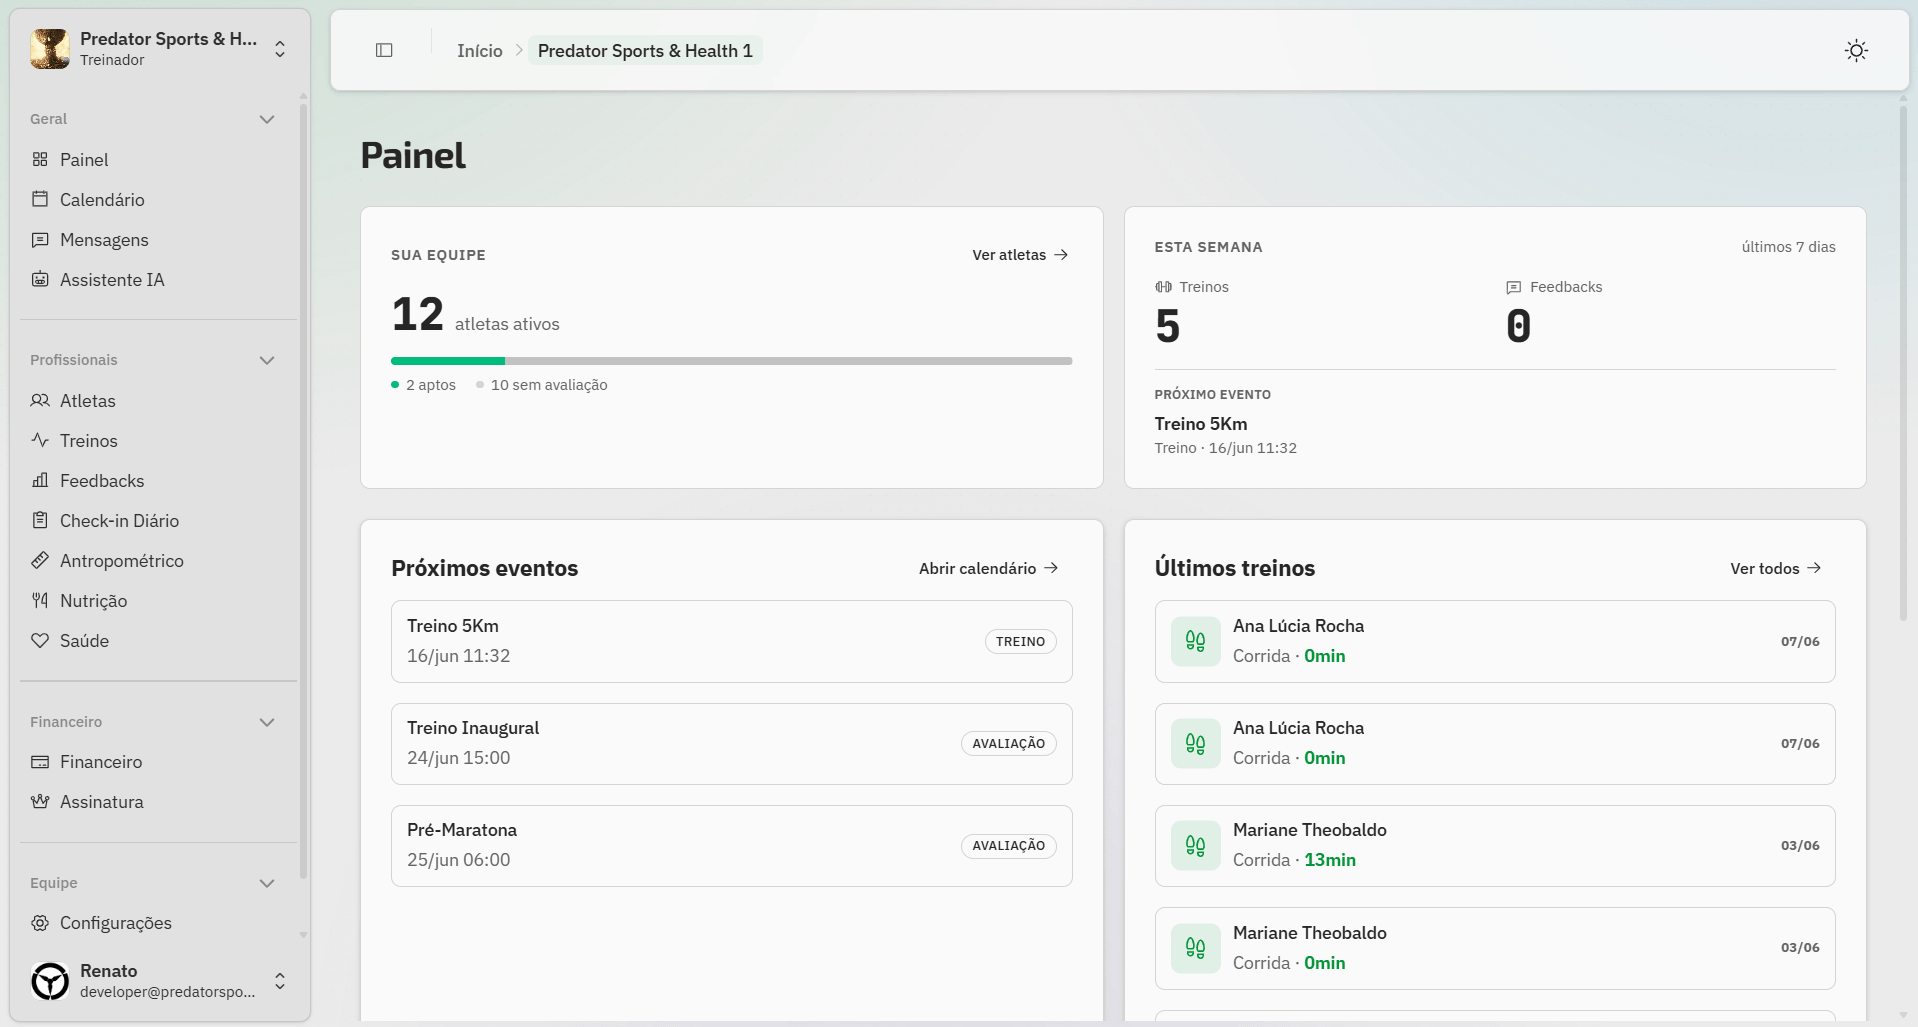
Task: Click the "12" active athletes count
Action: [x=417, y=314]
